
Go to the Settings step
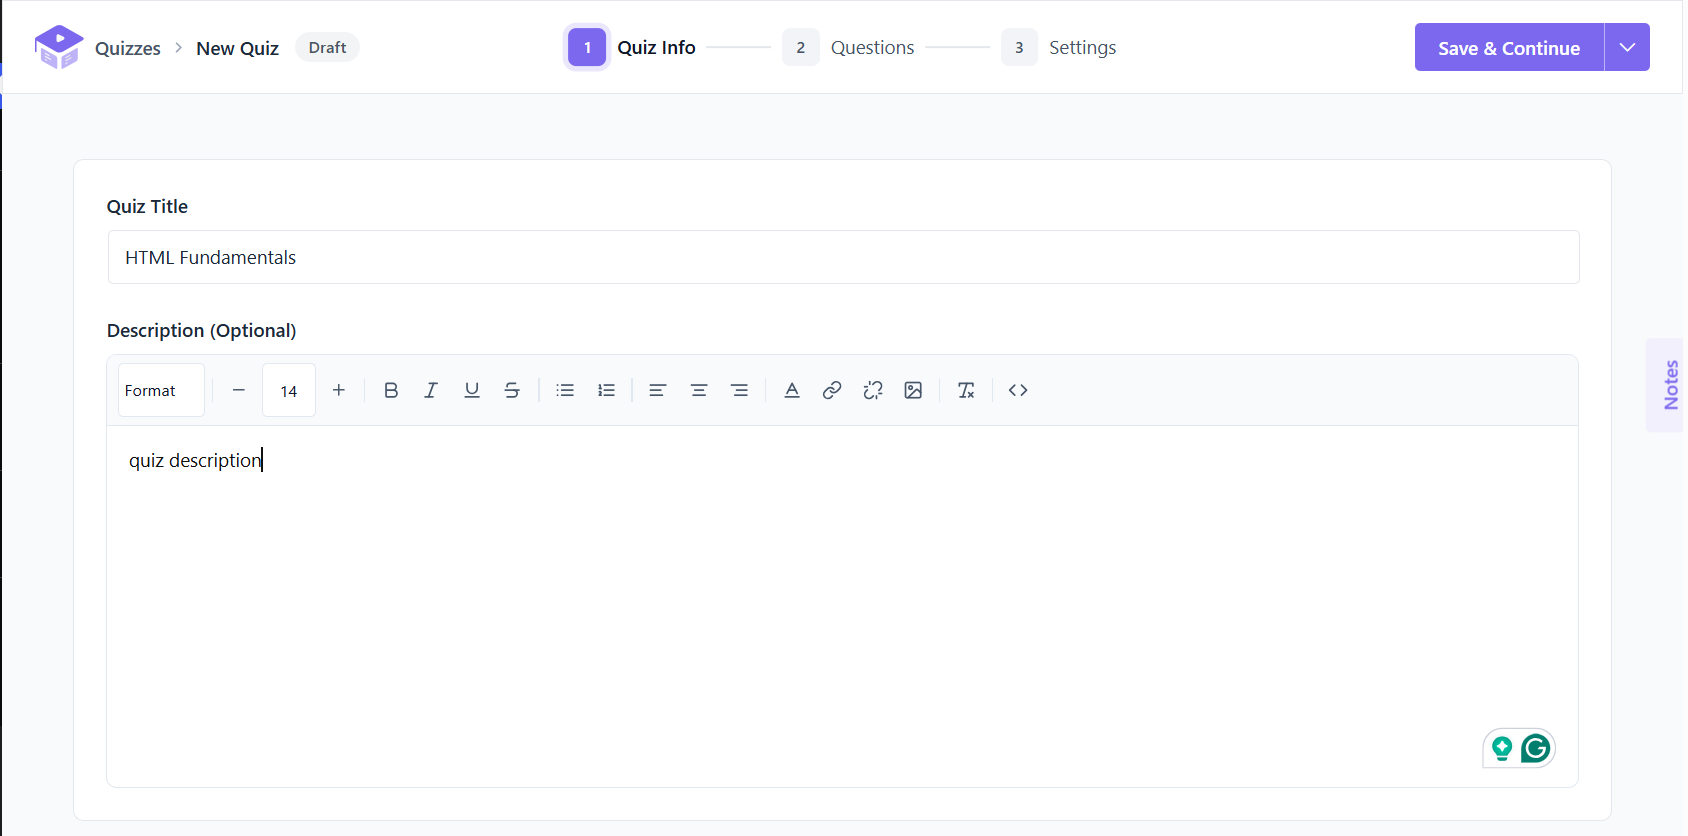point(1059,47)
